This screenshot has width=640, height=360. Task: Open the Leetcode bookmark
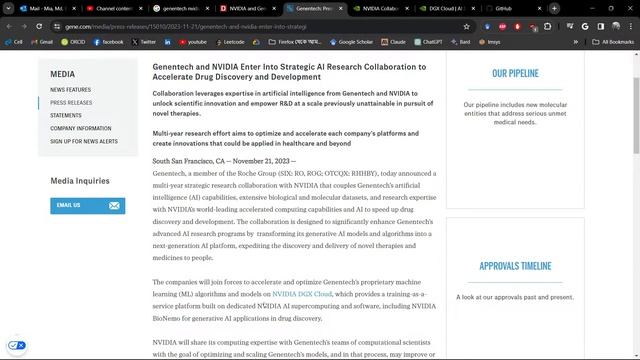(230, 42)
